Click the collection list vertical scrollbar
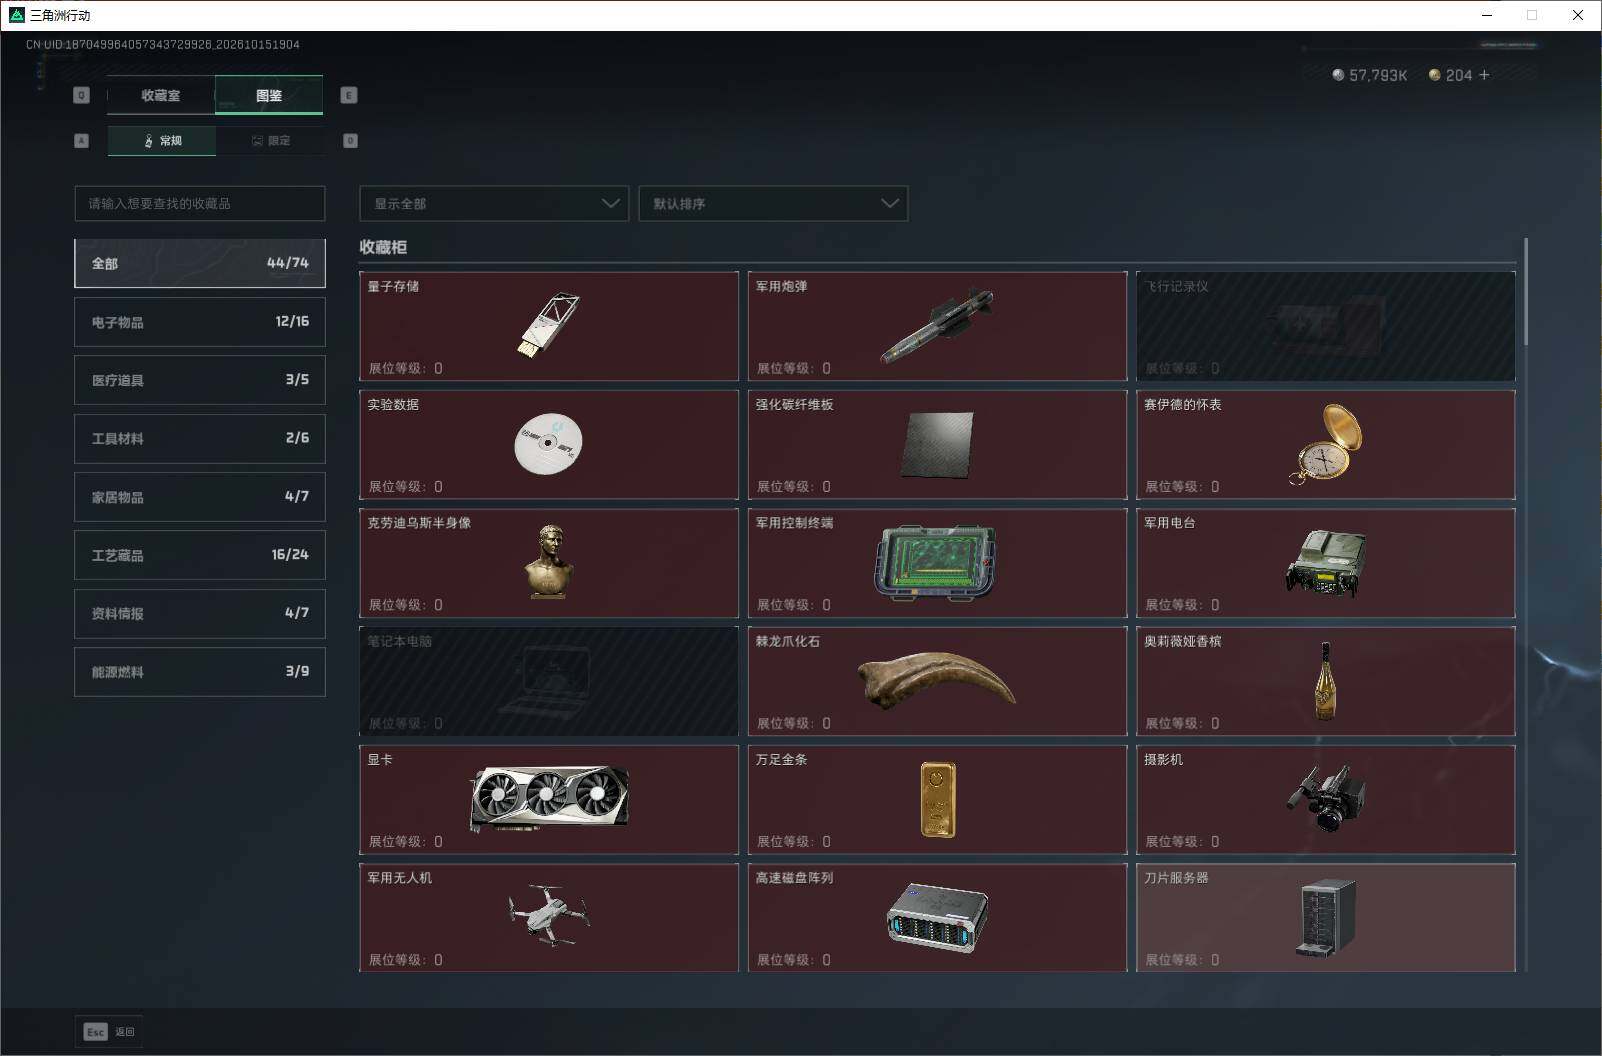This screenshot has width=1602, height=1056. coord(1526,292)
